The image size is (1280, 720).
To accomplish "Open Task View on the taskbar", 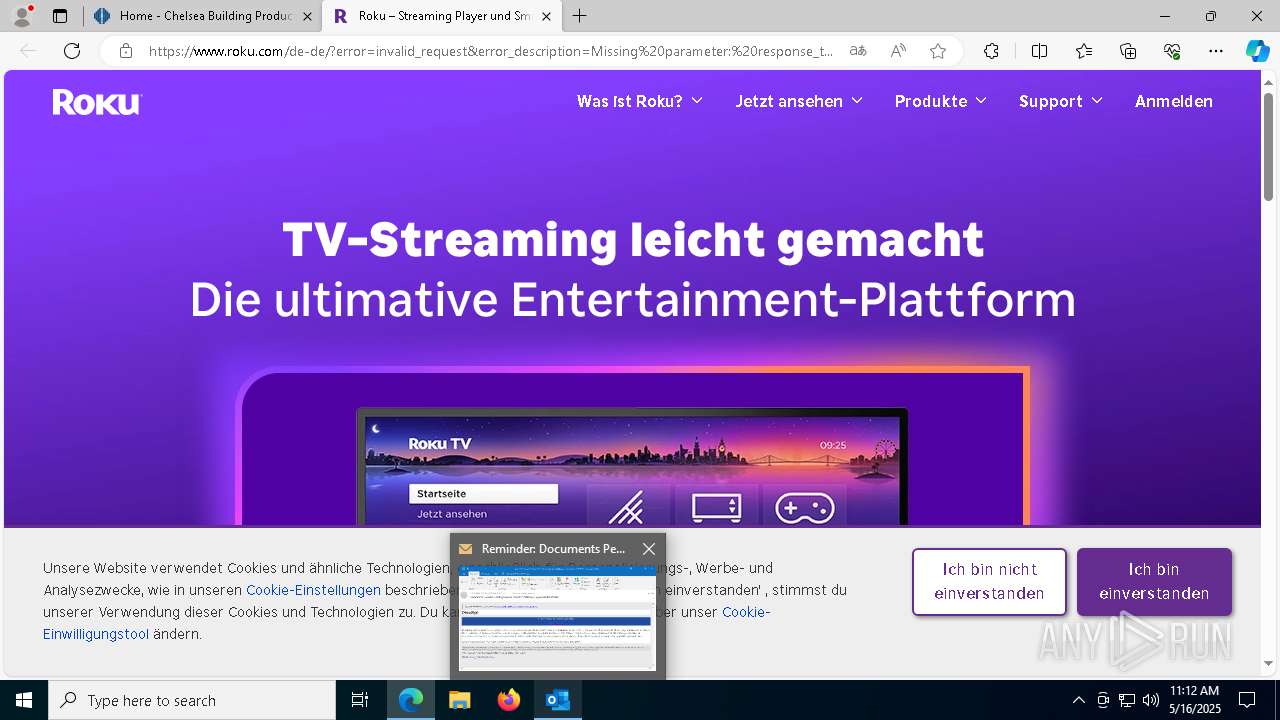I will click(x=360, y=700).
